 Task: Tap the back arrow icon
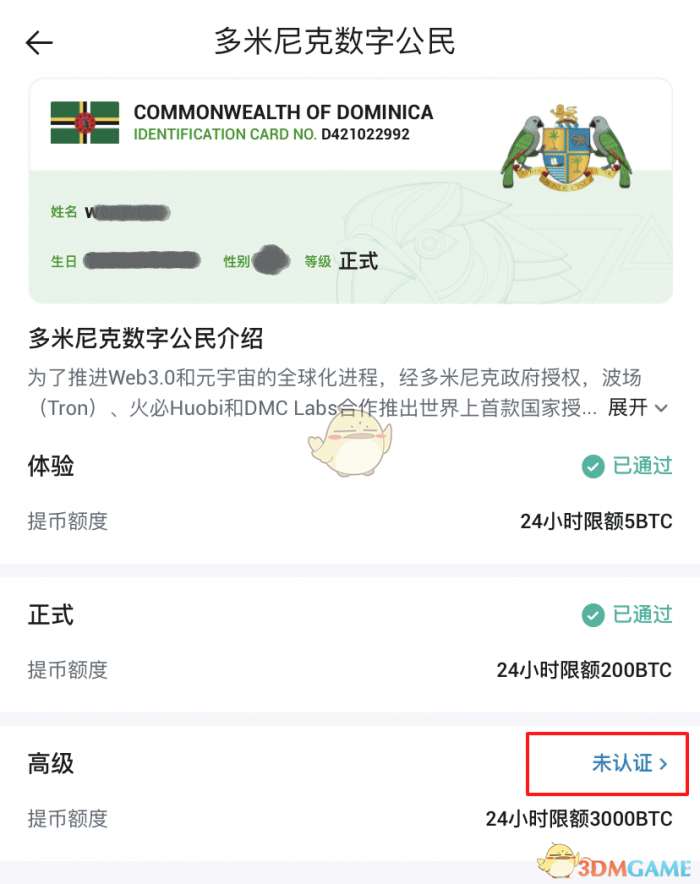click(39, 43)
